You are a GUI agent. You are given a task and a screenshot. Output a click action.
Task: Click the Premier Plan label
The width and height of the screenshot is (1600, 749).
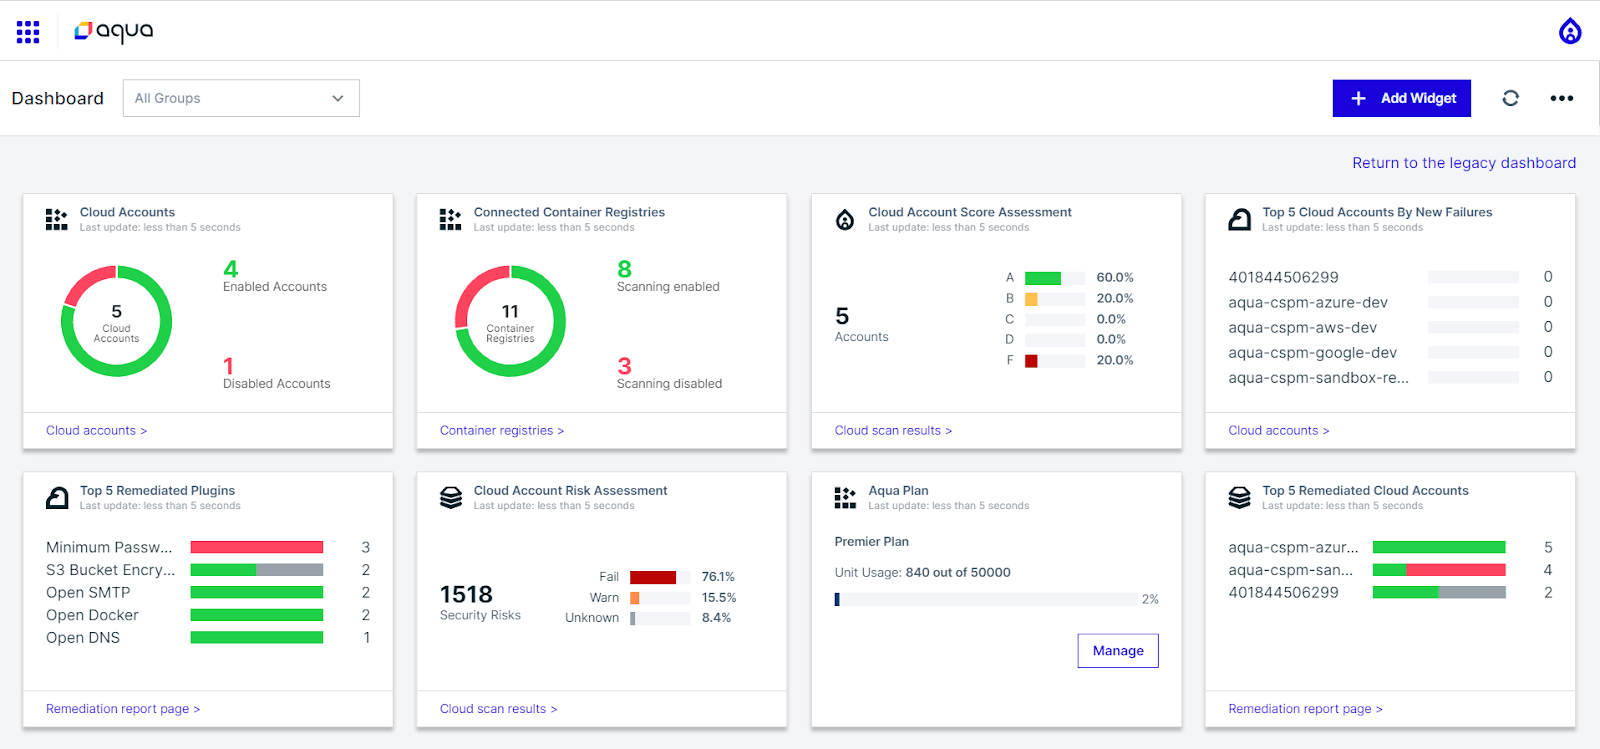pyautogui.click(x=872, y=541)
